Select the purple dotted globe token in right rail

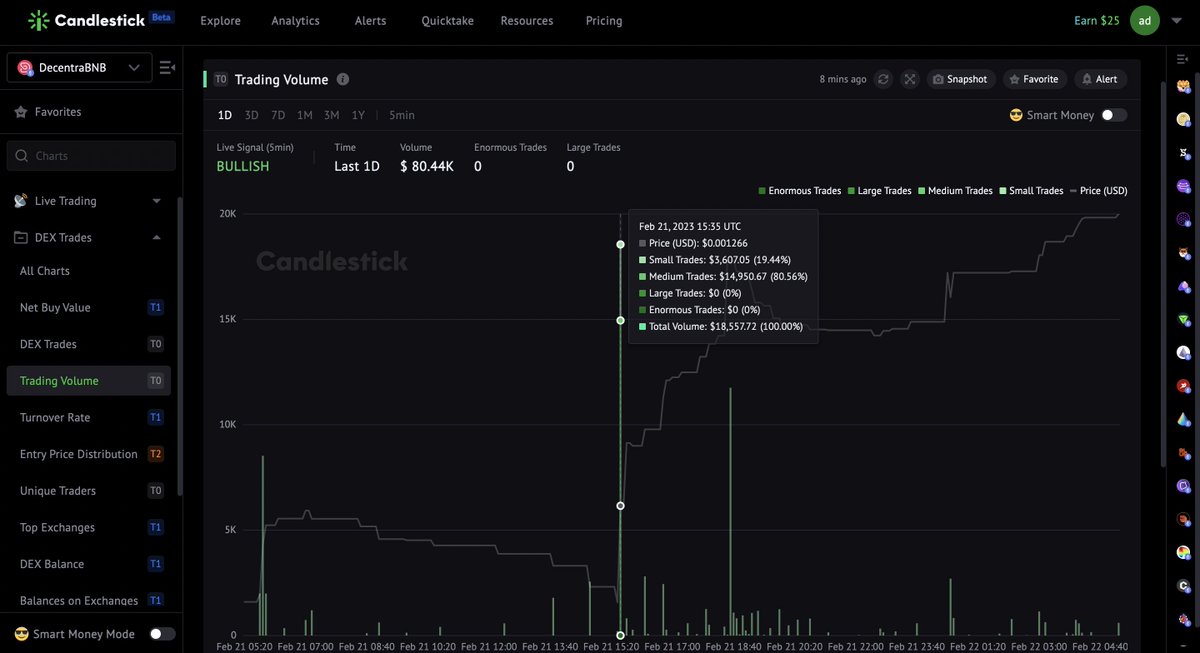(1183, 218)
